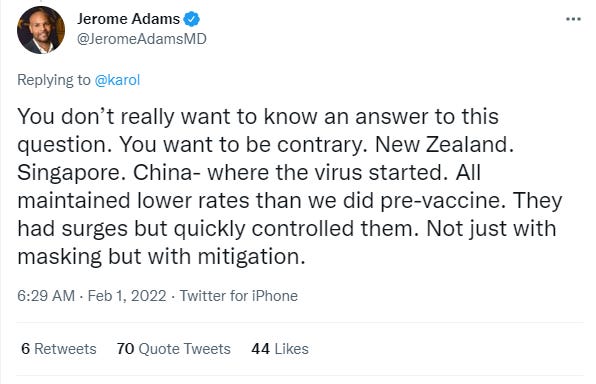
Task: View the 6 Retweets list
Action: tap(59, 349)
